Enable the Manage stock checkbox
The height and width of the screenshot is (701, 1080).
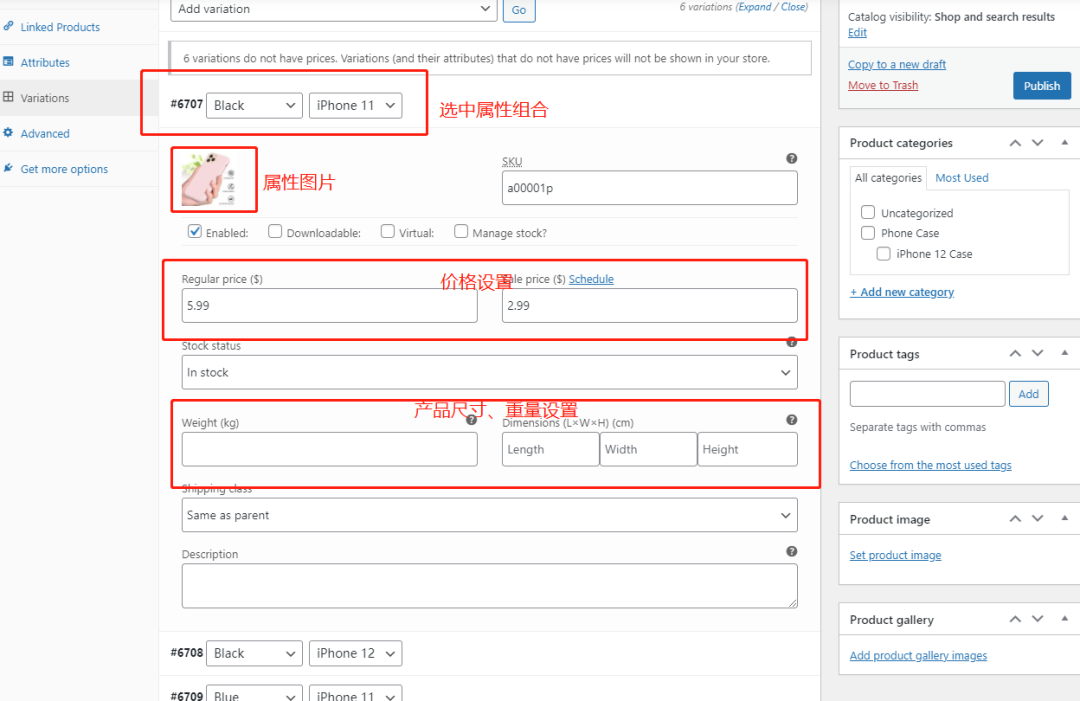tap(461, 232)
